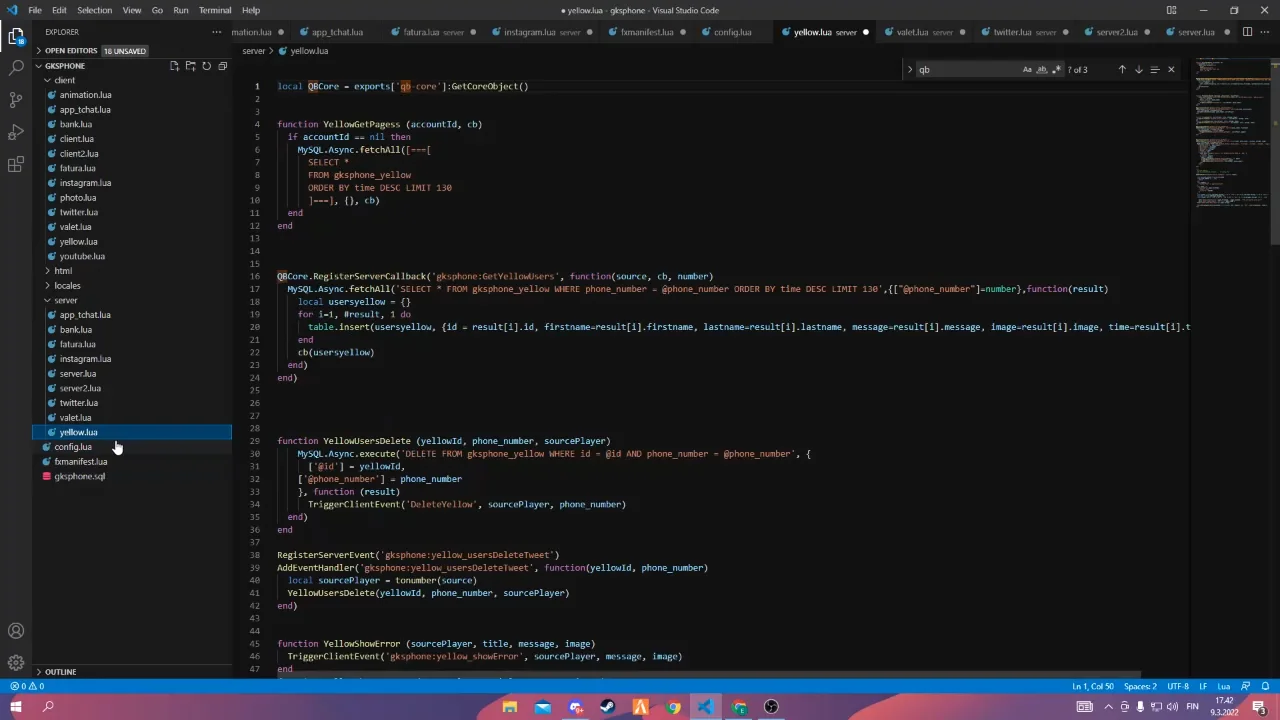Open the Extensions view
The image size is (1280, 720).
point(16,164)
